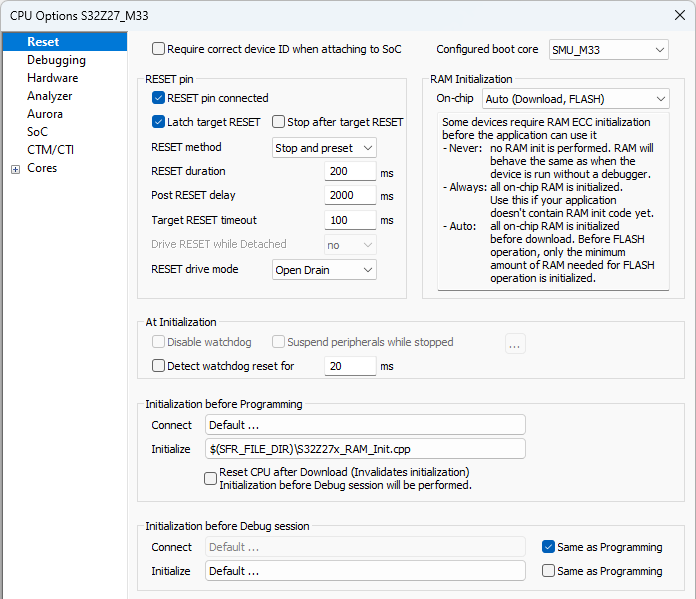Viewport: 696px width, 599px height.
Task: Open the Hardware options page
Action: [x=52, y=78]
